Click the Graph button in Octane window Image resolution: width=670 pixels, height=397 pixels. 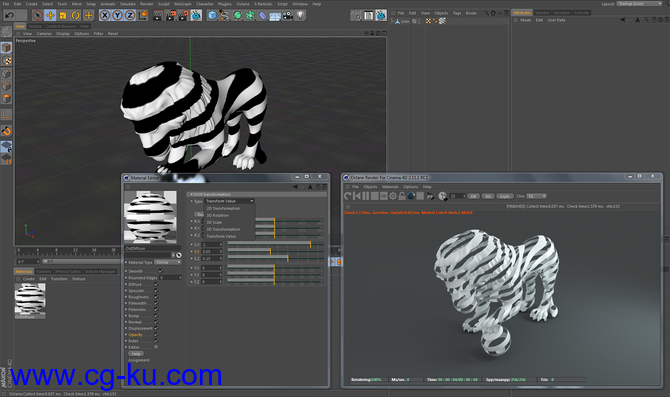[505, 196]
